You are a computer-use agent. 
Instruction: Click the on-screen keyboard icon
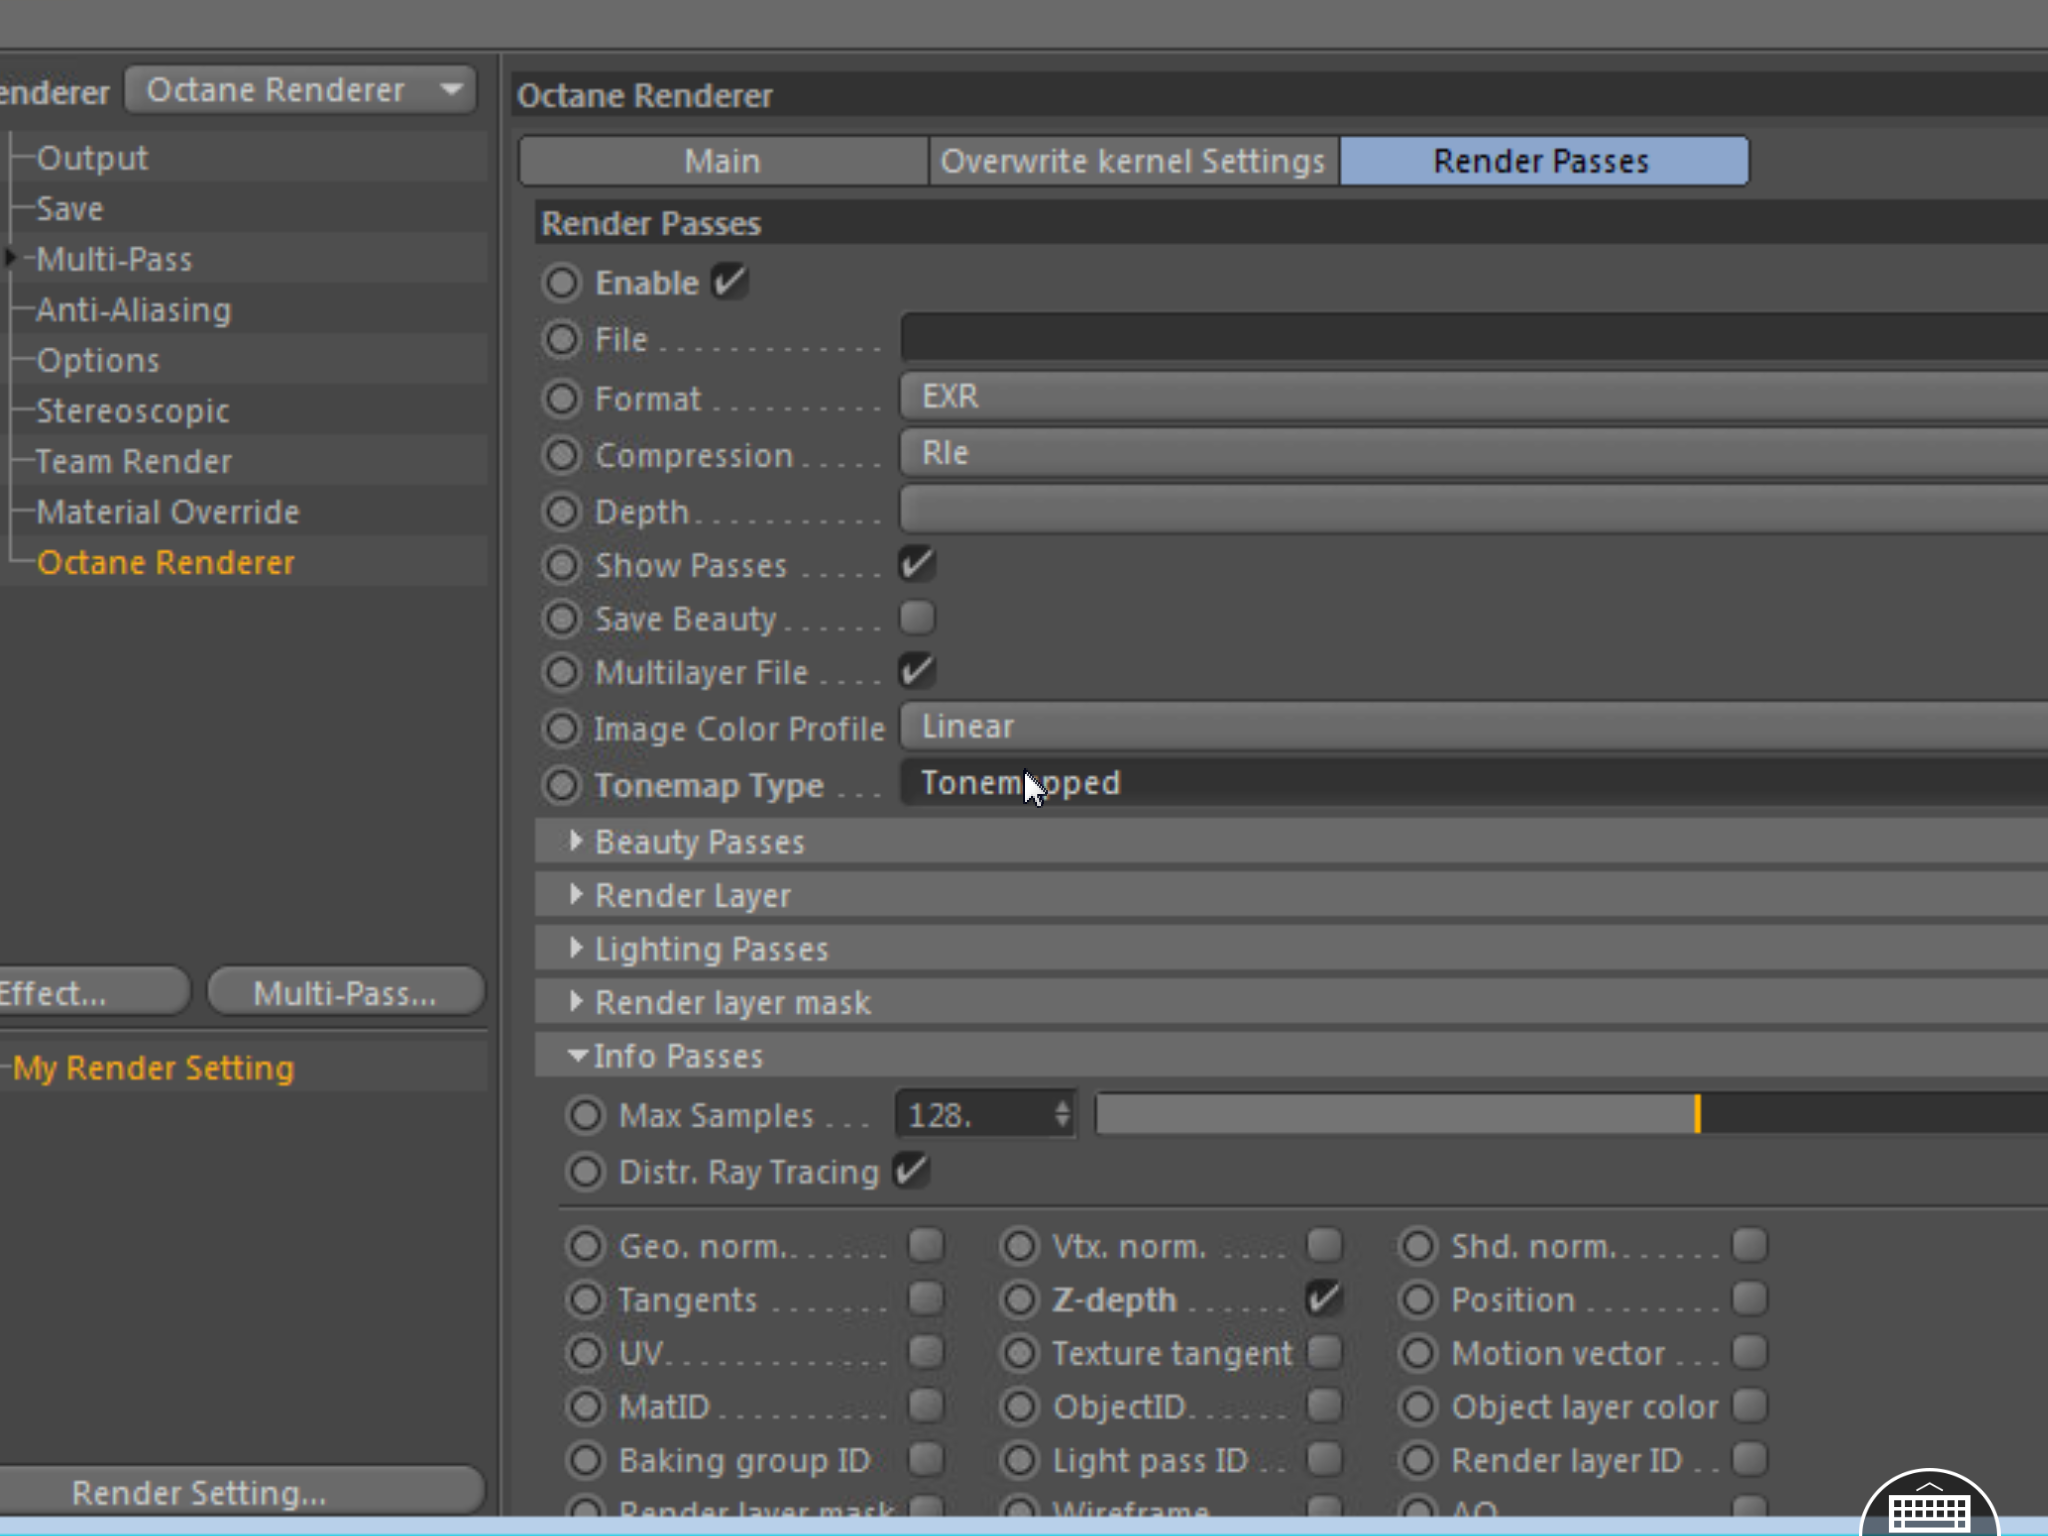point(1928,1510)
